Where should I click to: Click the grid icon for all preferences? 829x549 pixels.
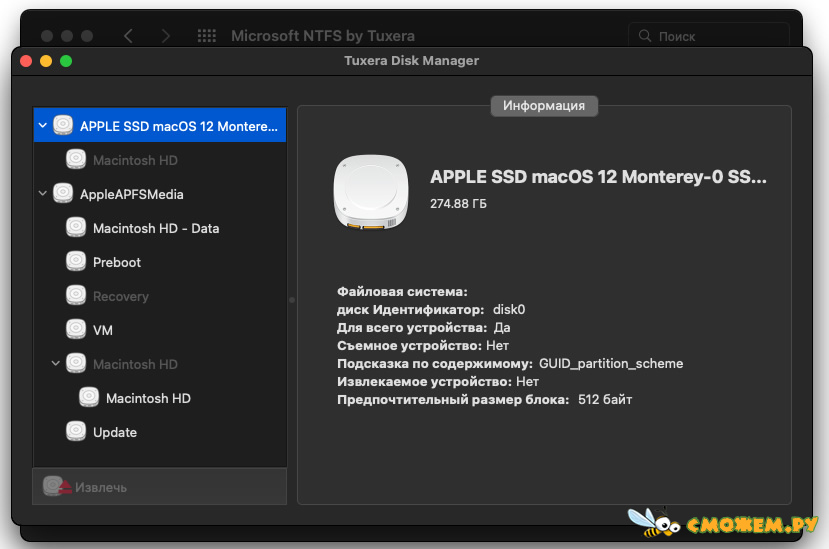[x=207, y=36]
